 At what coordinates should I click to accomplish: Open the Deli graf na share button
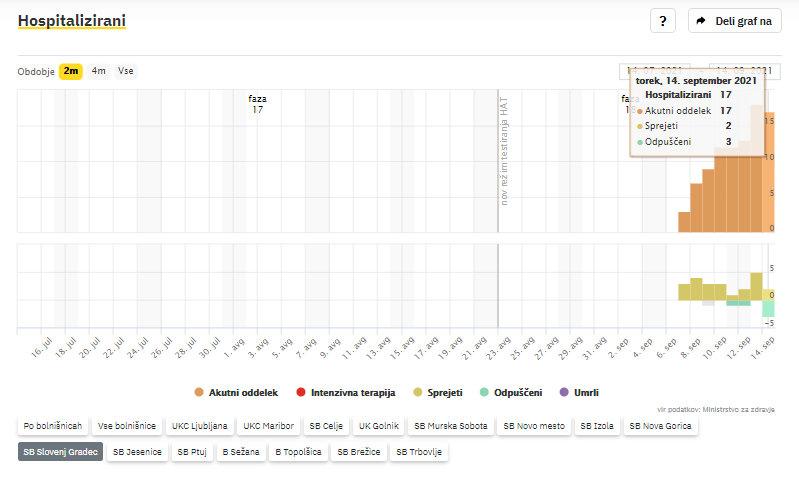tap(735, 21)
